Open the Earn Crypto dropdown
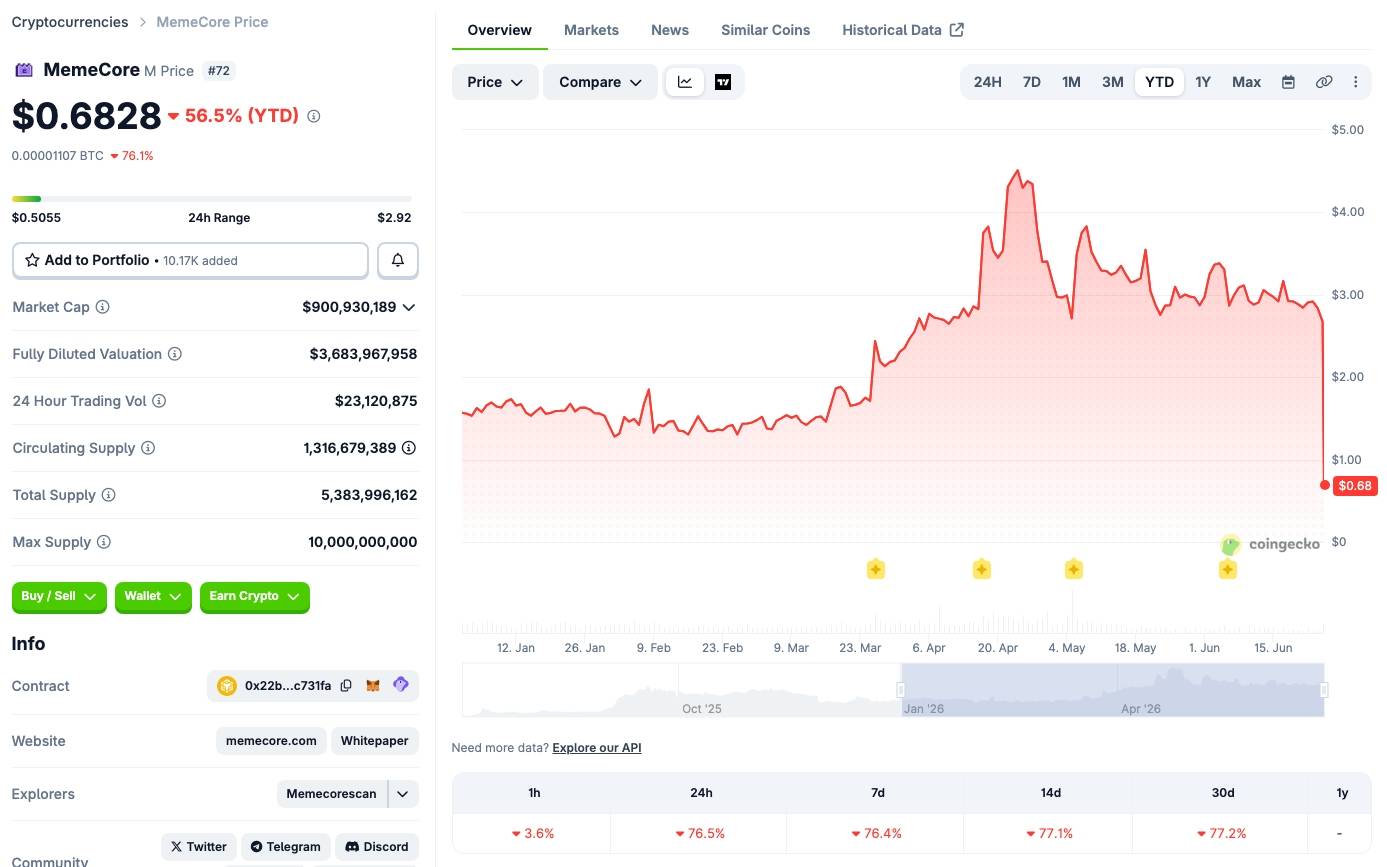1387x867 pixels. (255, 597)
